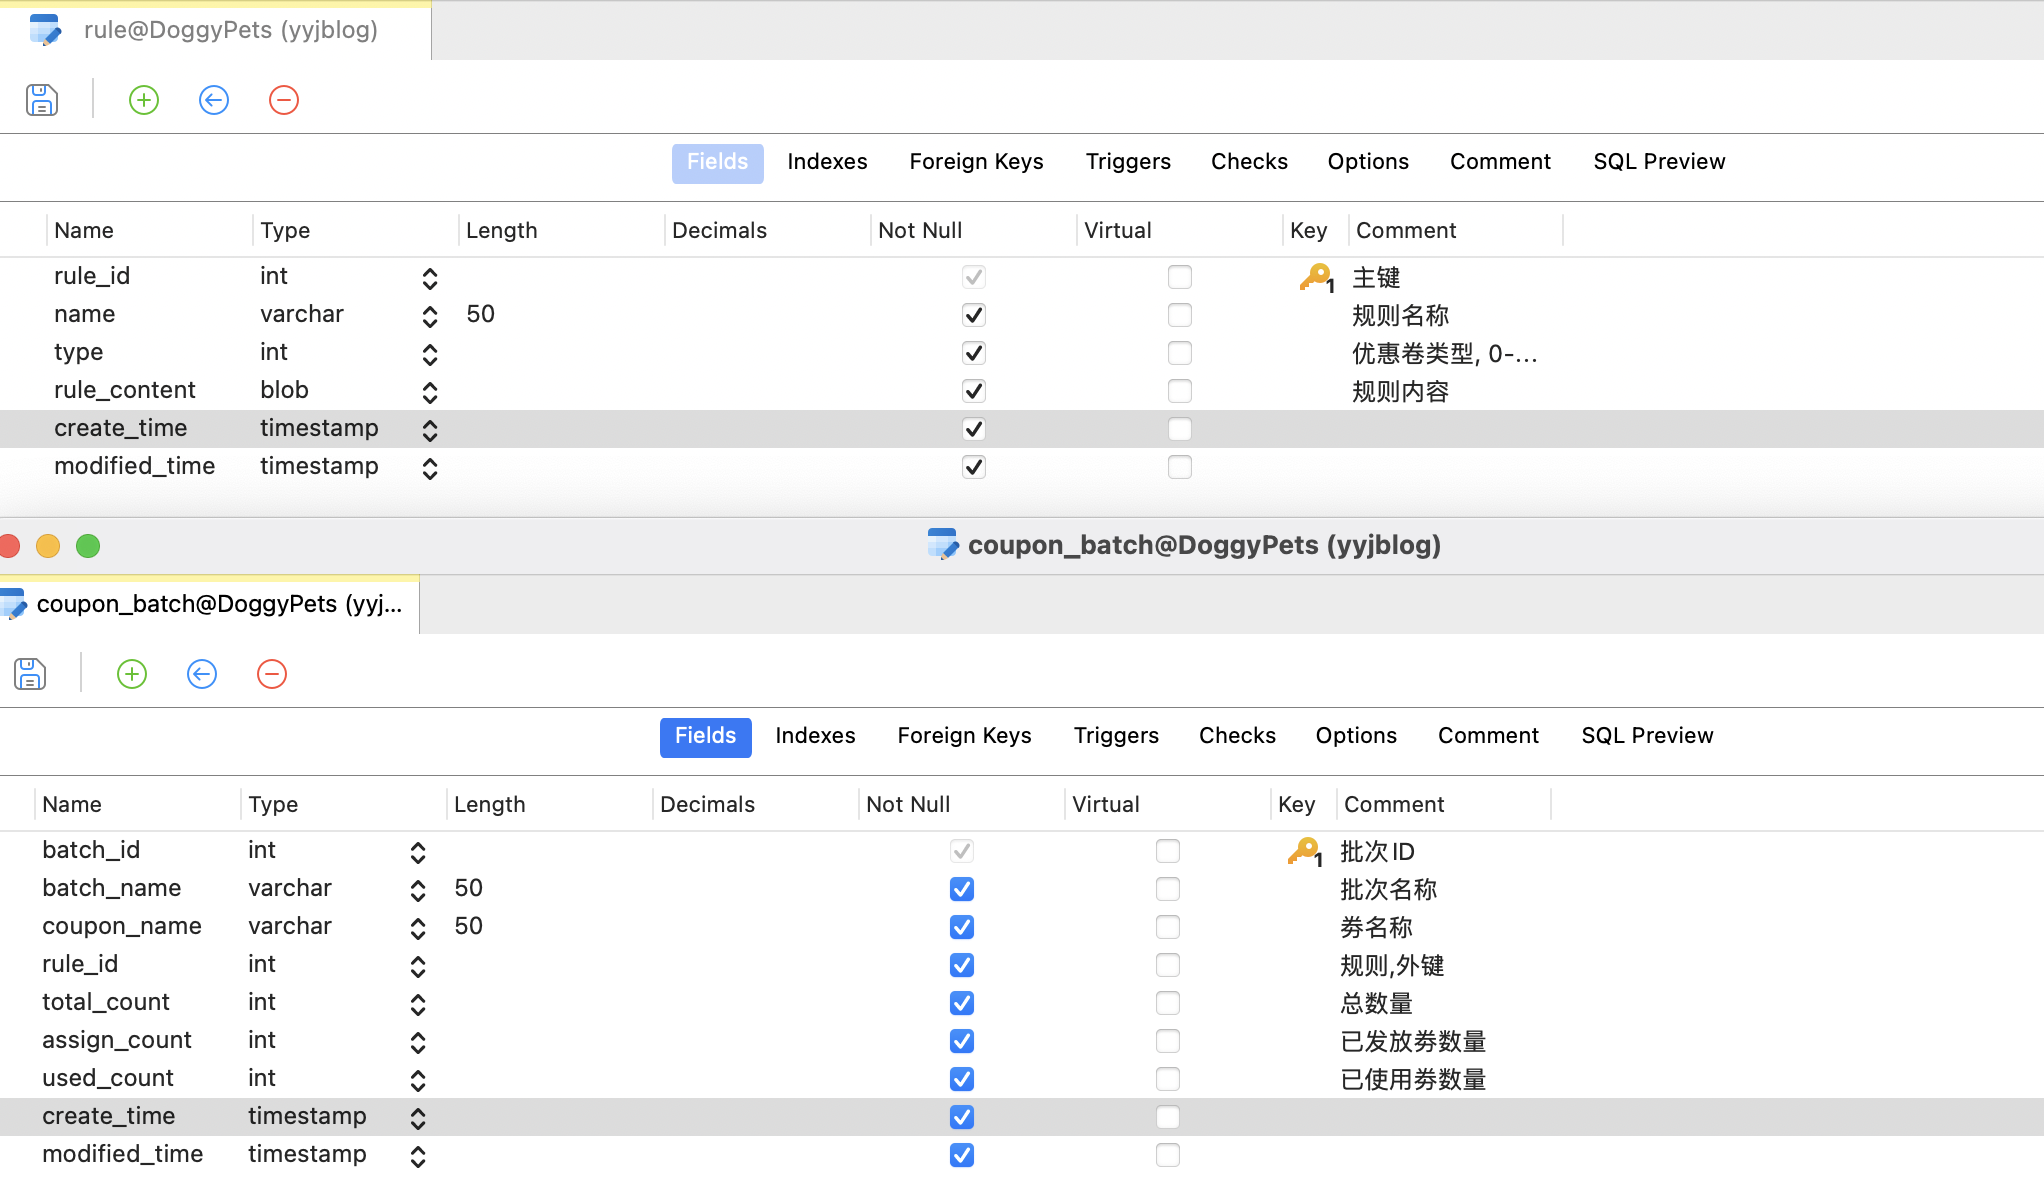Select the coupon_batch@DoggyPets document tab
The height and width of the screenshot is (1184, 2044).
(209, 605)
